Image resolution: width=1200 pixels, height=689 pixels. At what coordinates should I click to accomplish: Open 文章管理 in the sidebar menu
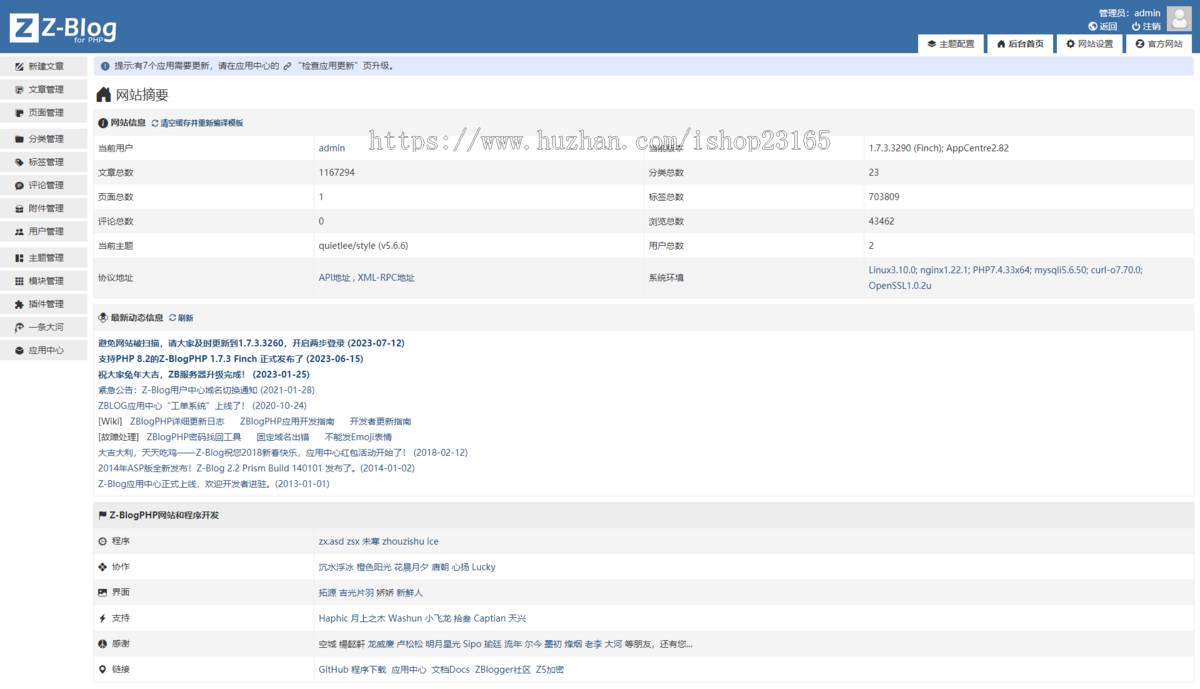click(x=44, y=89)
